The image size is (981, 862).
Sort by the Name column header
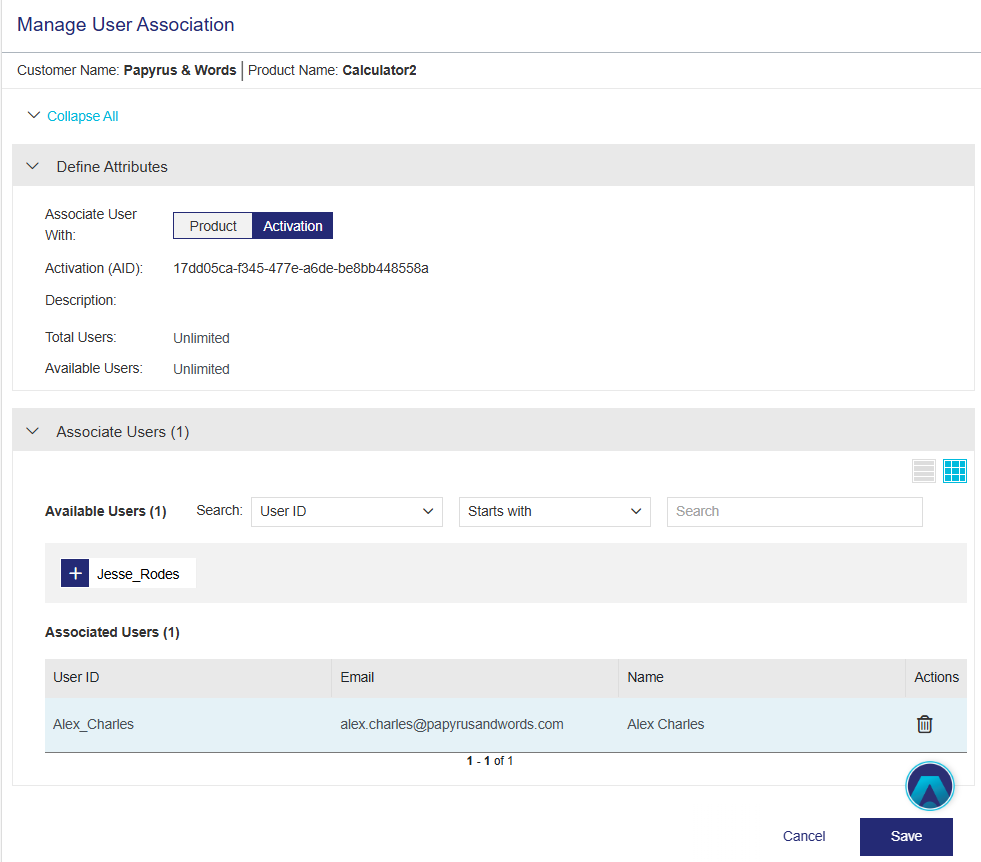[x=645, y=677]
